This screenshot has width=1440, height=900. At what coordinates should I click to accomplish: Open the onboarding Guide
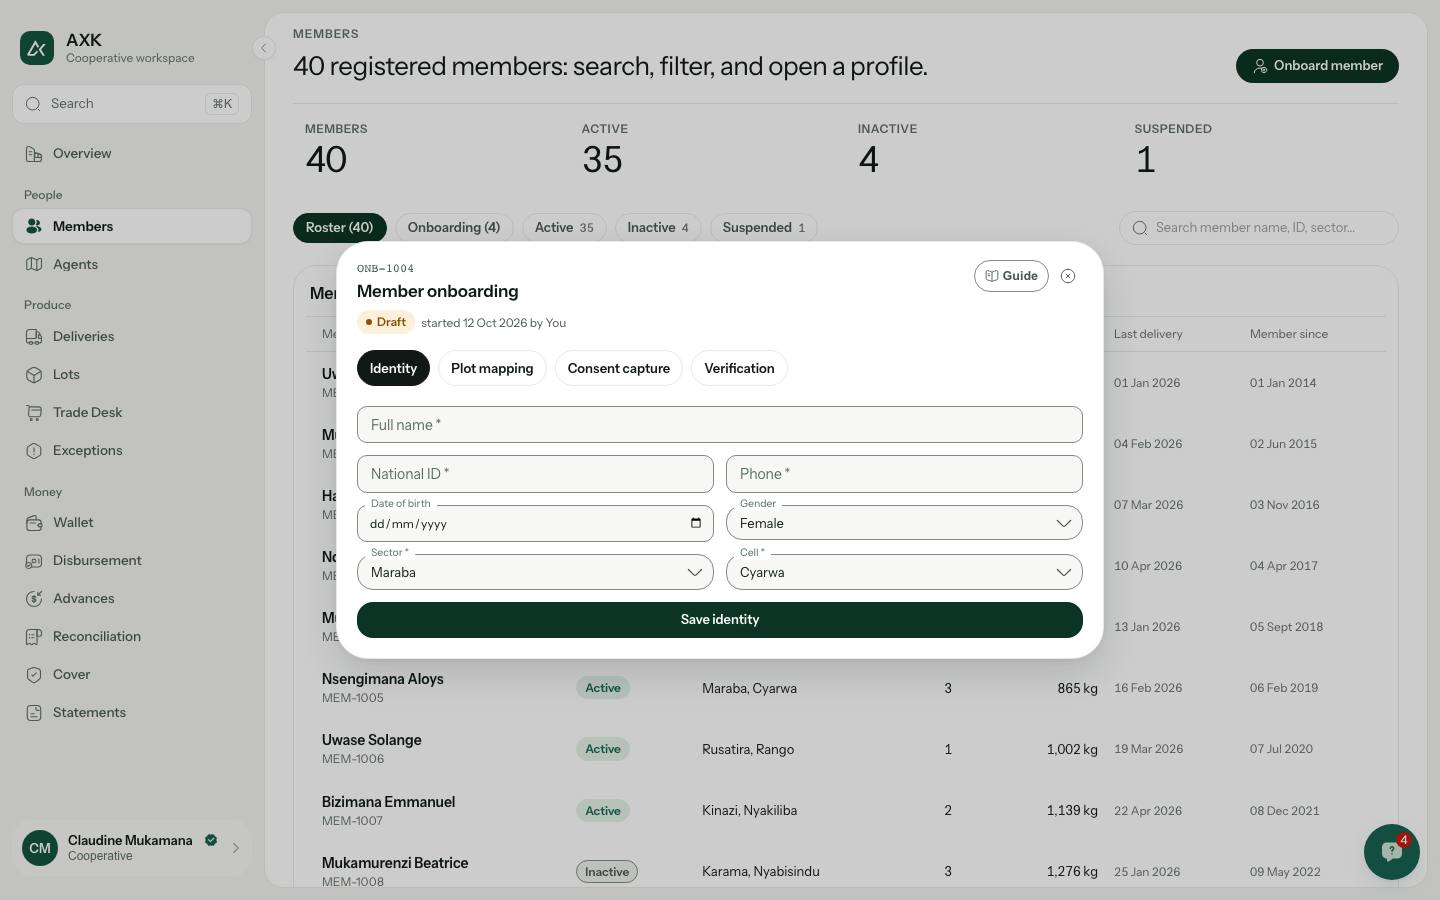(1011, 276)
